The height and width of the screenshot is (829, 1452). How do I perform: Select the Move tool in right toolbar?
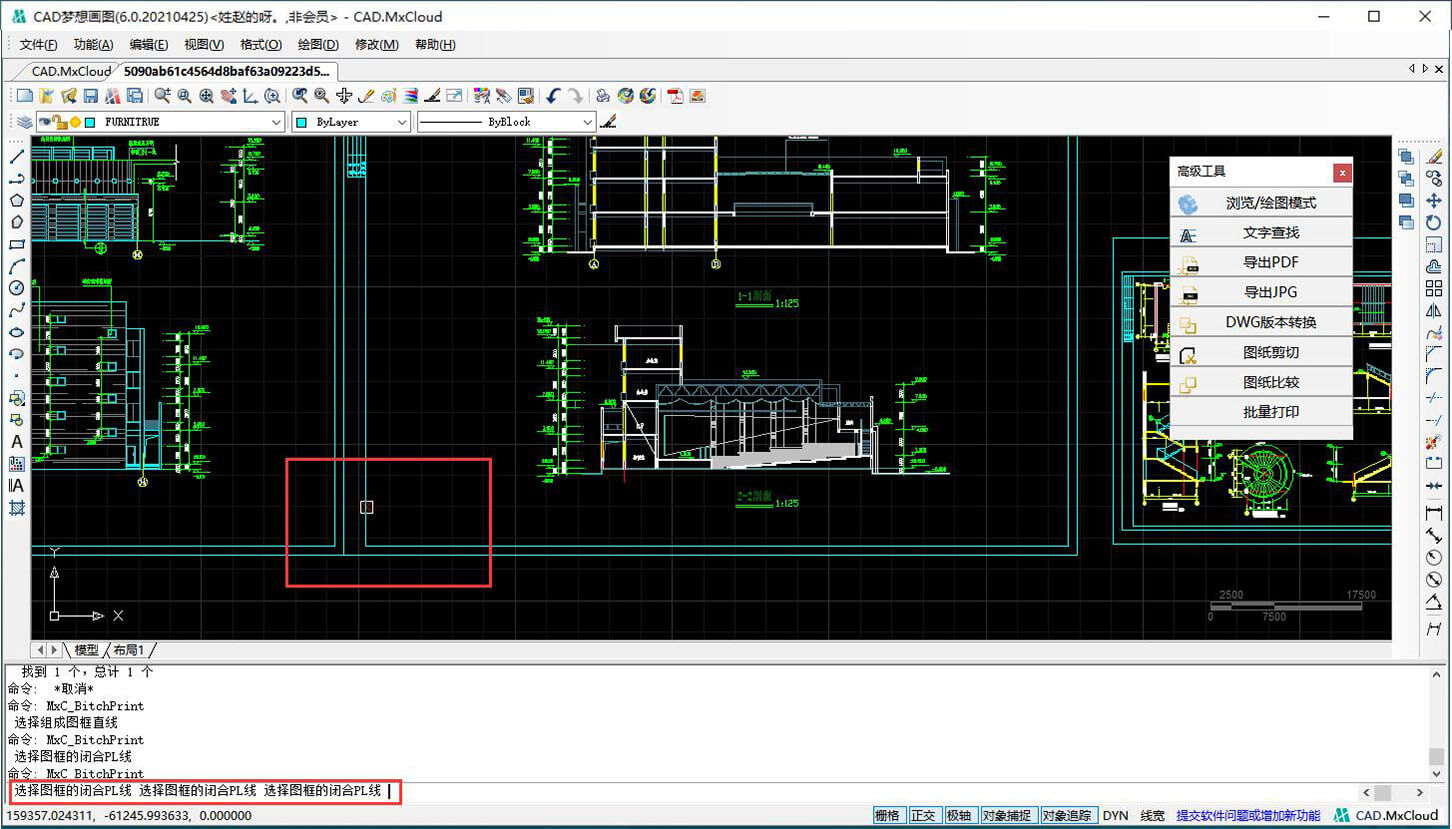(x=1434, y=200)
